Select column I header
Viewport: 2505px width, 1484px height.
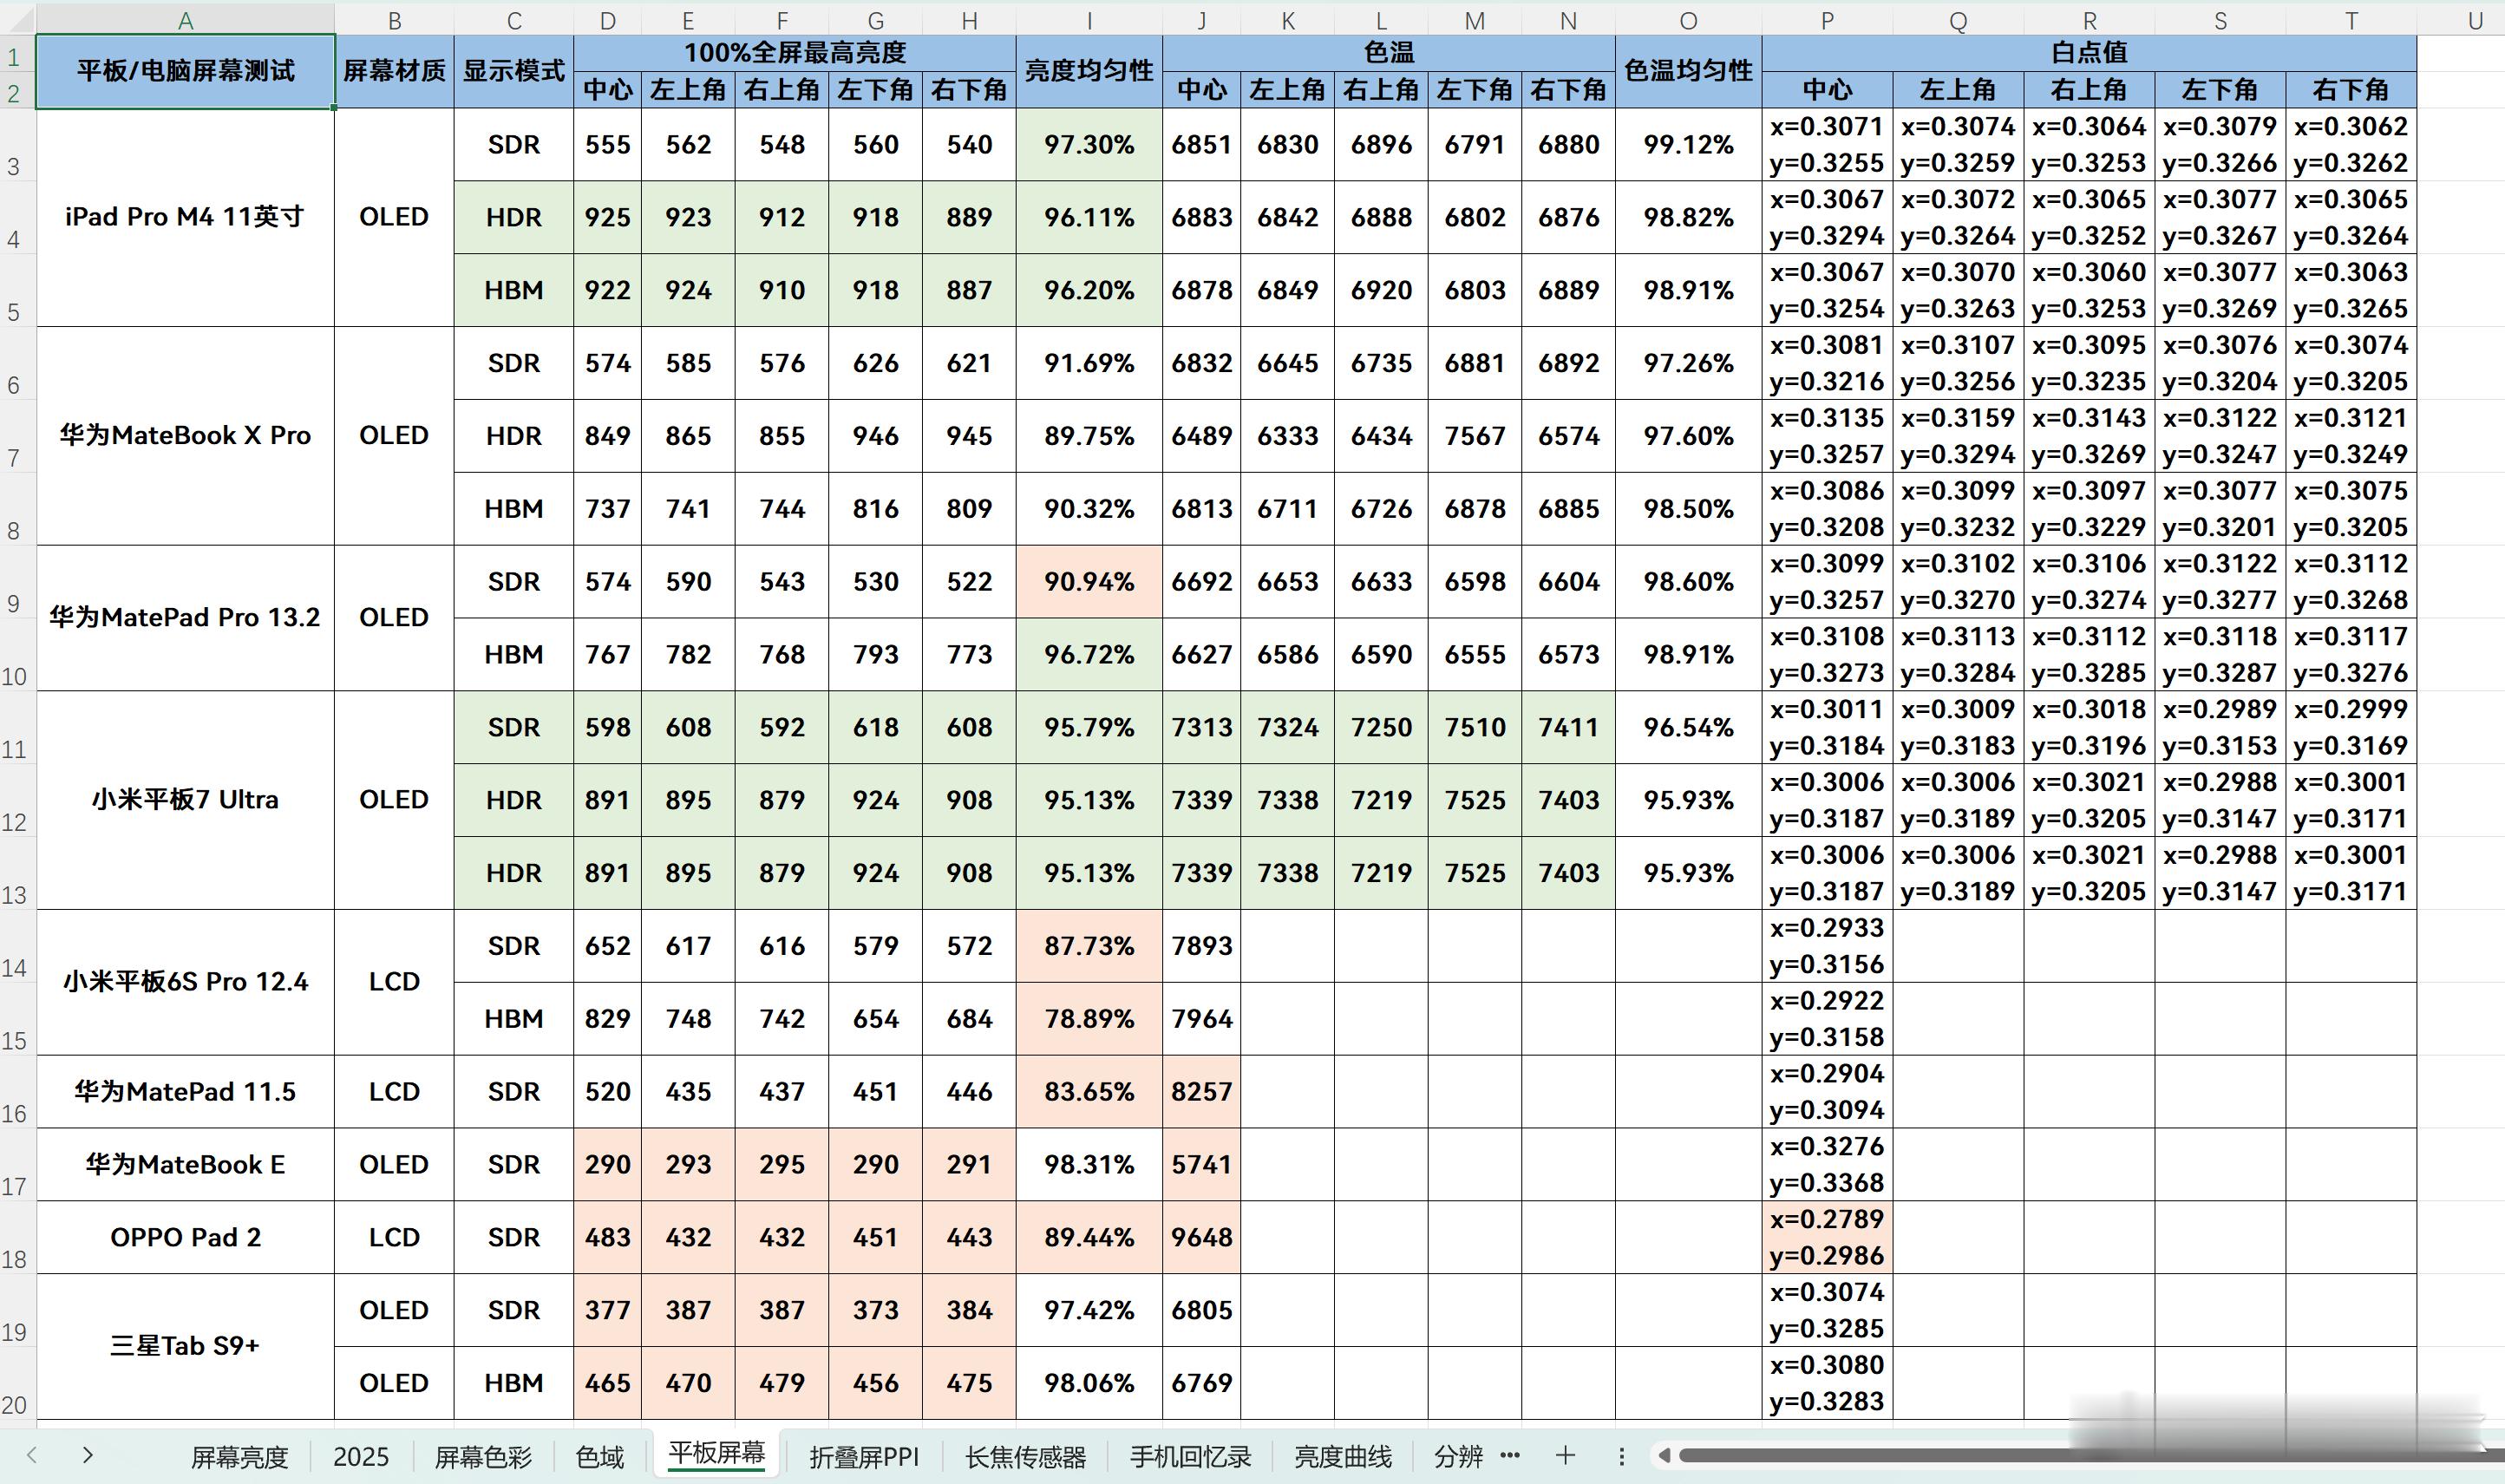tap(1089, 20)
